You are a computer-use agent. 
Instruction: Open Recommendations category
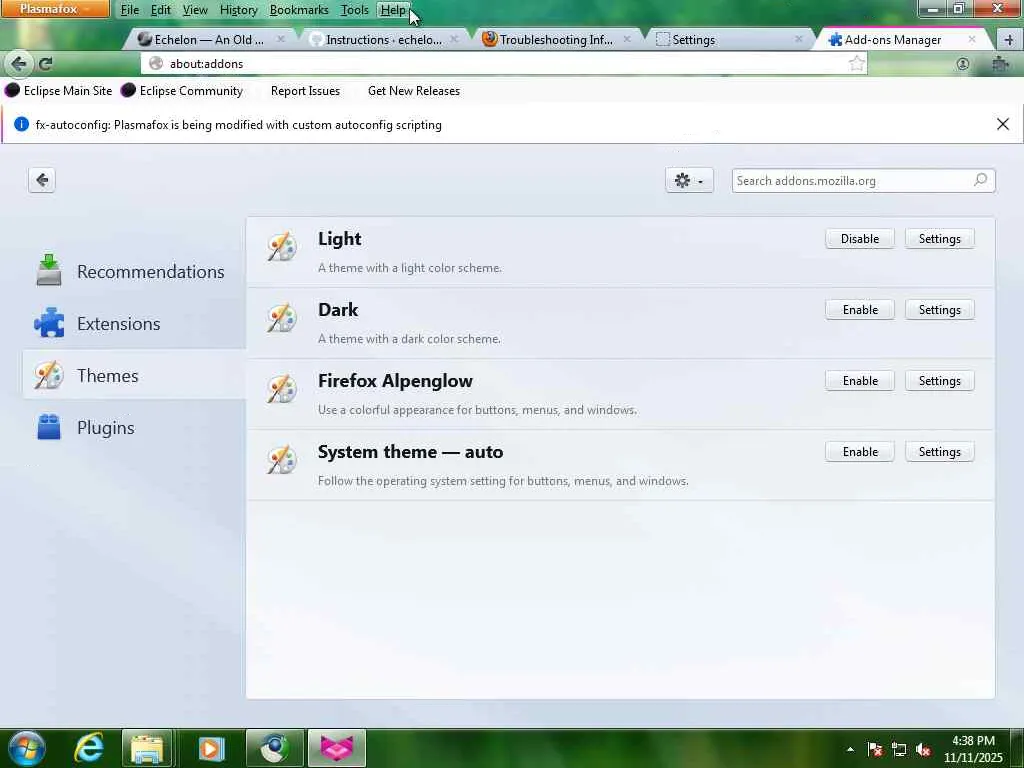(134, 271)
